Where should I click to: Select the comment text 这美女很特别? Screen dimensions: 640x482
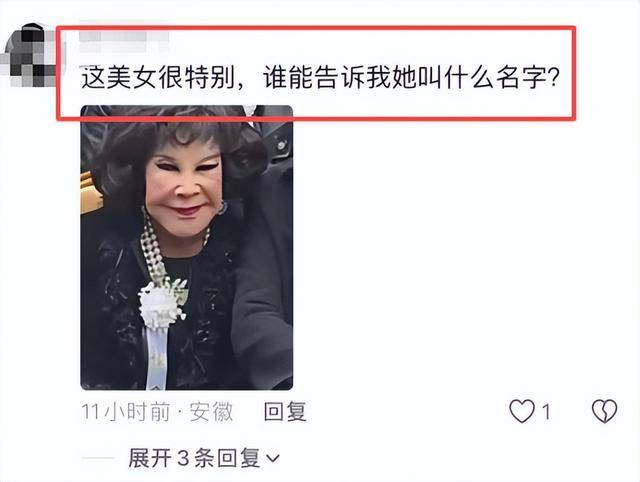pos(158,77)
